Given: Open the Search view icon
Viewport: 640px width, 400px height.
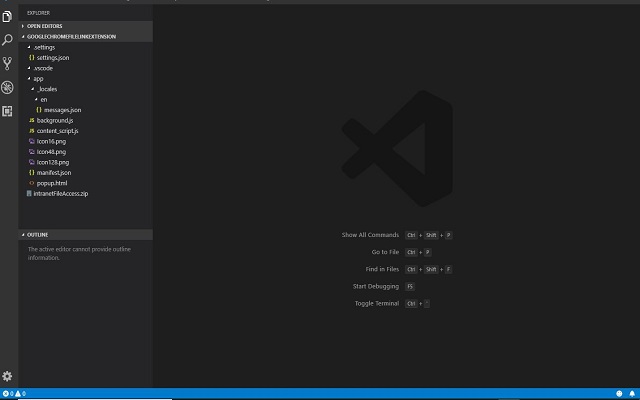Looking at the screenshot, I should click(x=7, y=40).
